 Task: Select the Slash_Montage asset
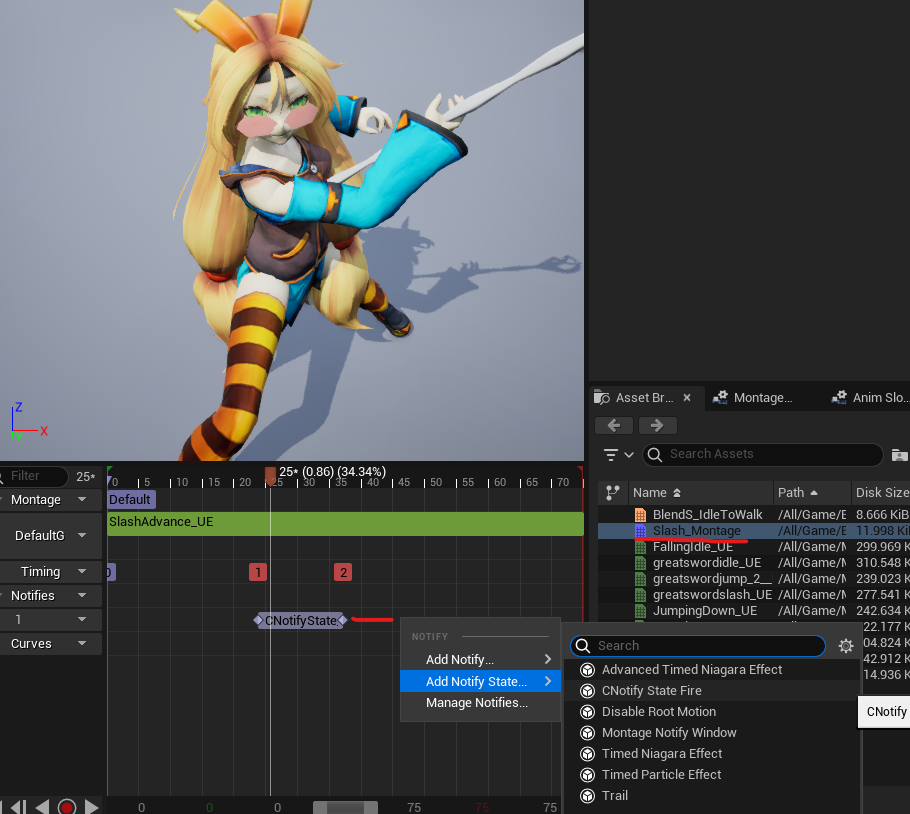[754, 530]
